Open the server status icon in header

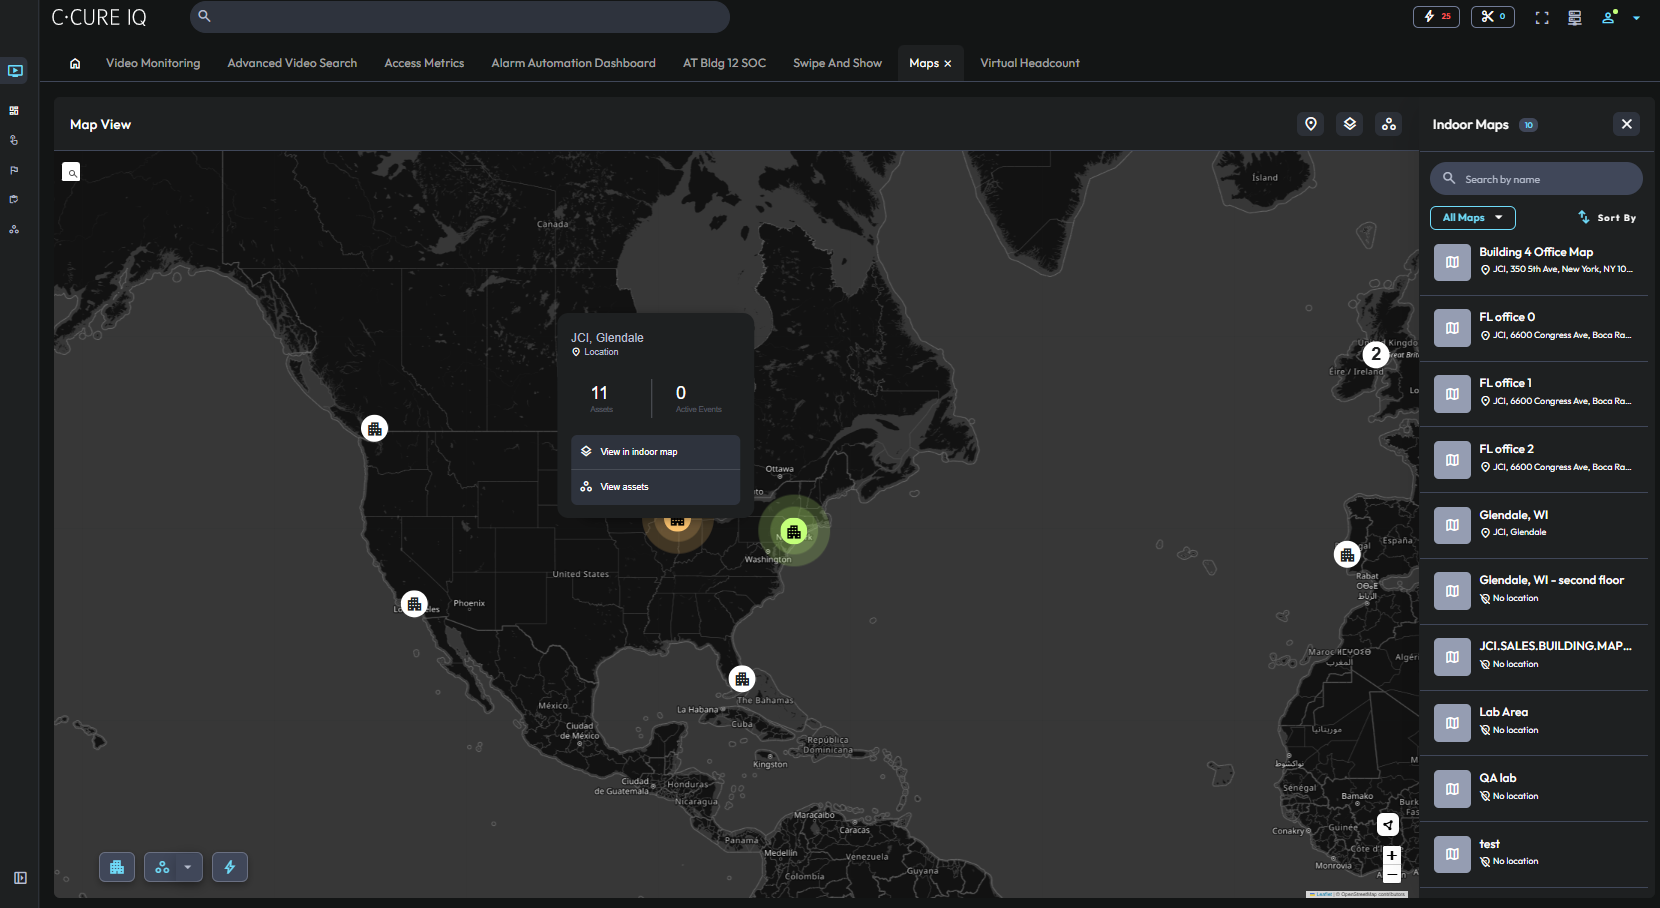(1575, 18)
